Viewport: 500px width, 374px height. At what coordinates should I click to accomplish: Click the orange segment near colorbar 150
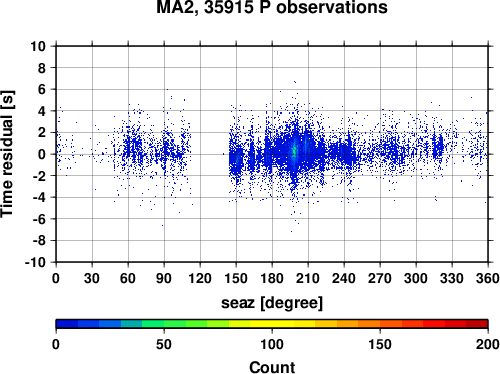pos(380,324)
